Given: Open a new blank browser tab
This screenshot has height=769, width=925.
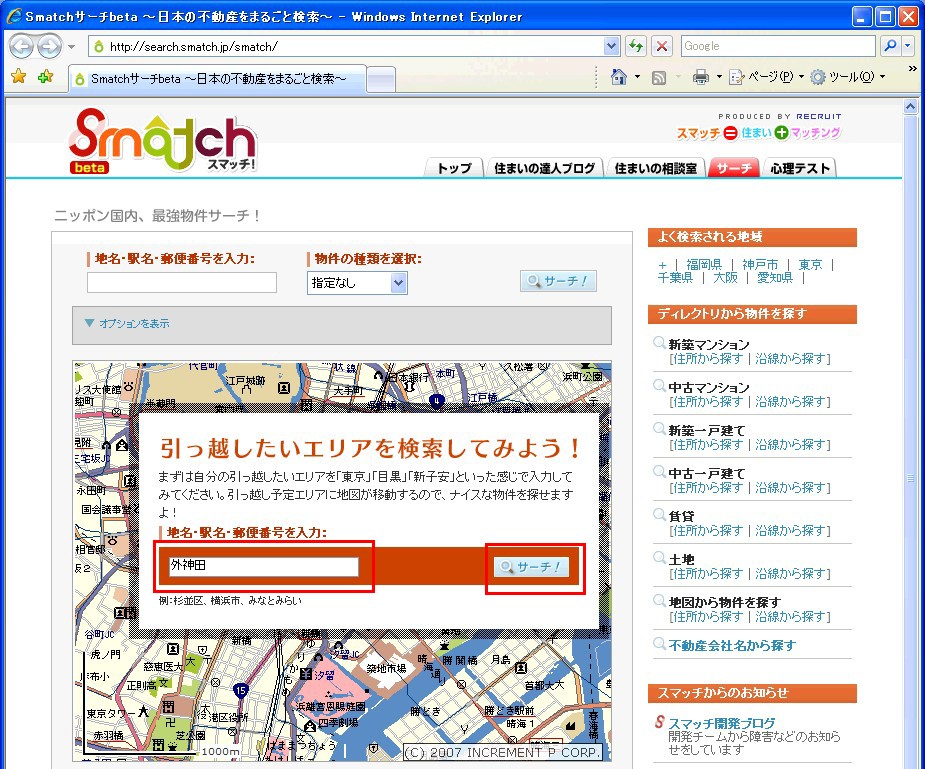Looking at the screenshot, I should click(x=381, y=80).
